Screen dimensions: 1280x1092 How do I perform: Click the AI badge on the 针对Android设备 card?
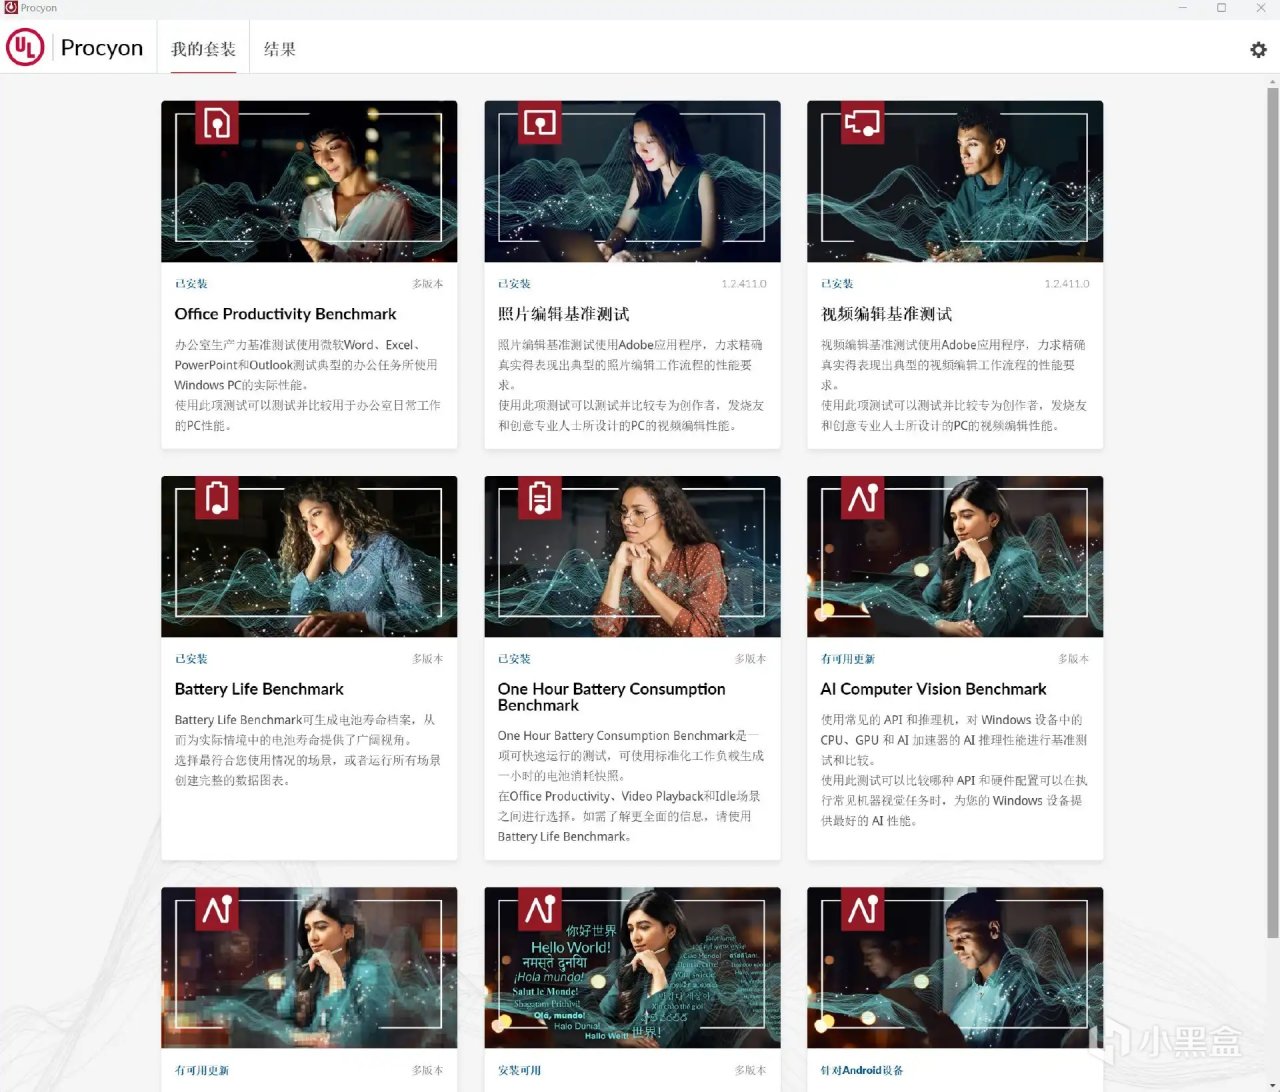click(862, 909)
